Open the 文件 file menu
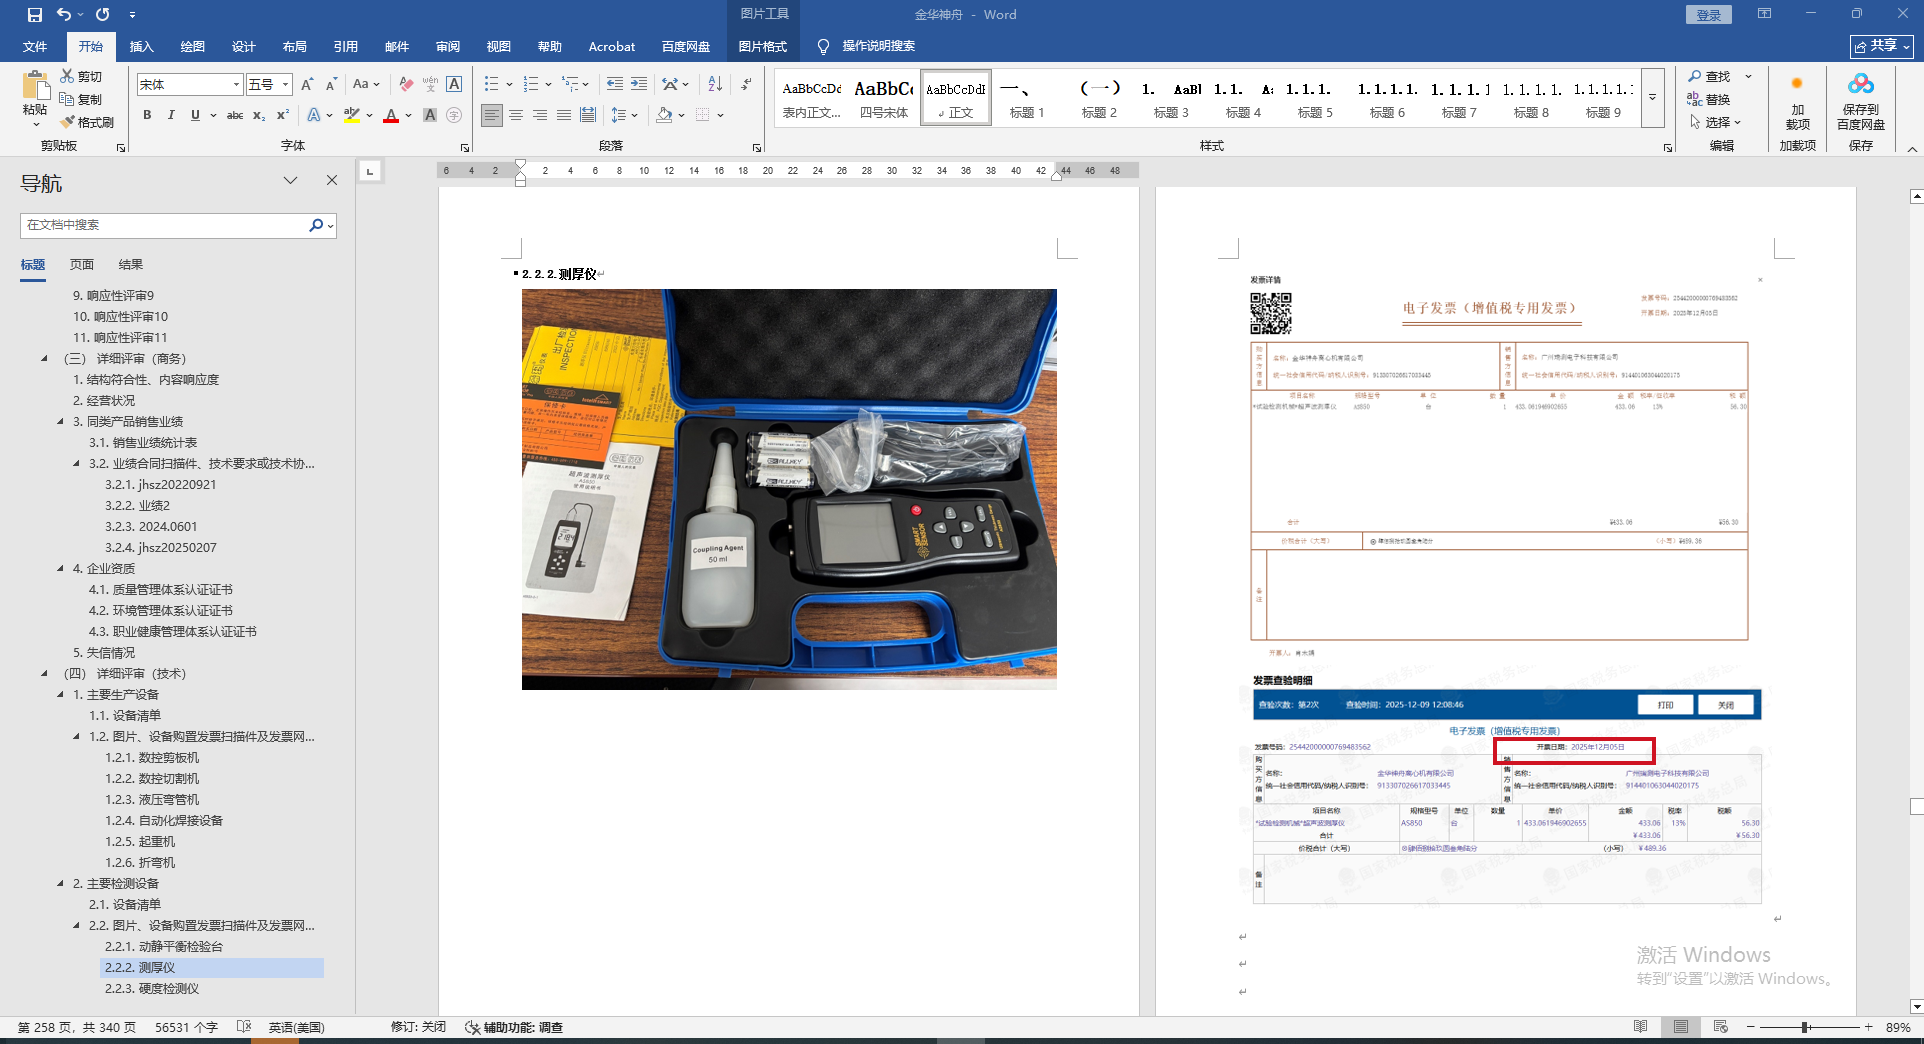Image resolution: width=1924 pixels, height=1044 pixels. 35,46
